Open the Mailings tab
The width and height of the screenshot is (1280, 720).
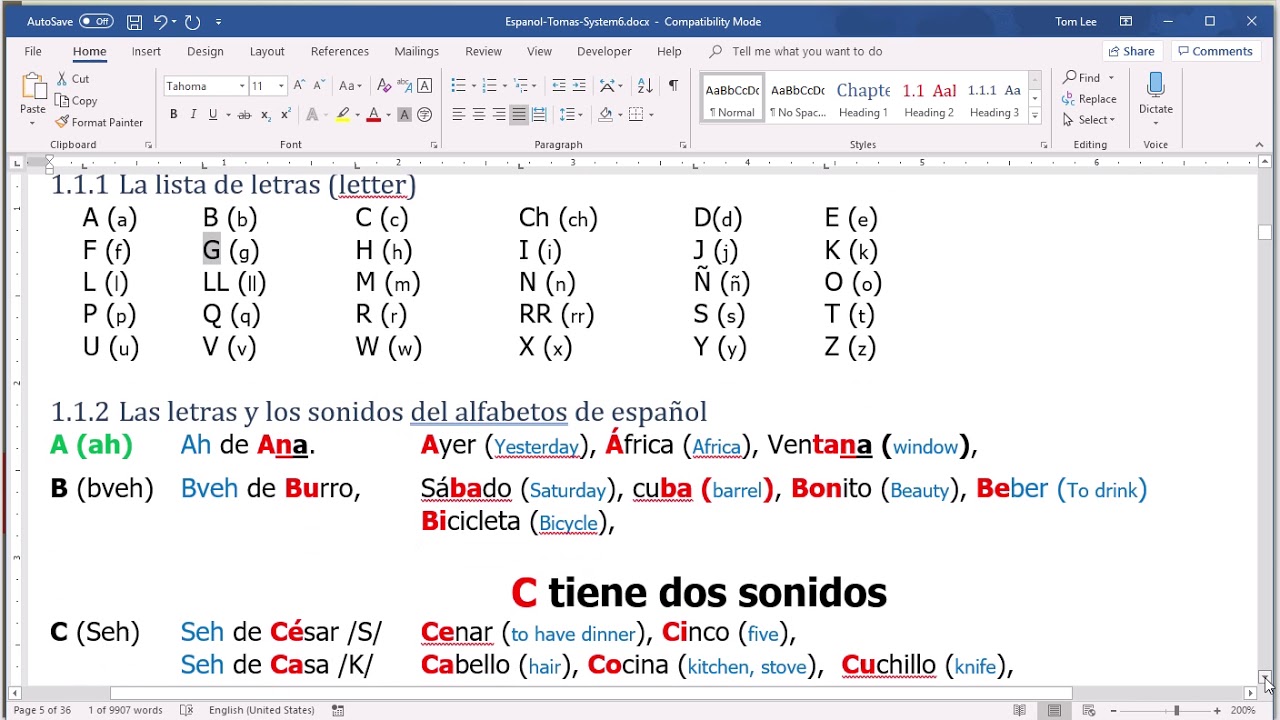click(416, 51)
